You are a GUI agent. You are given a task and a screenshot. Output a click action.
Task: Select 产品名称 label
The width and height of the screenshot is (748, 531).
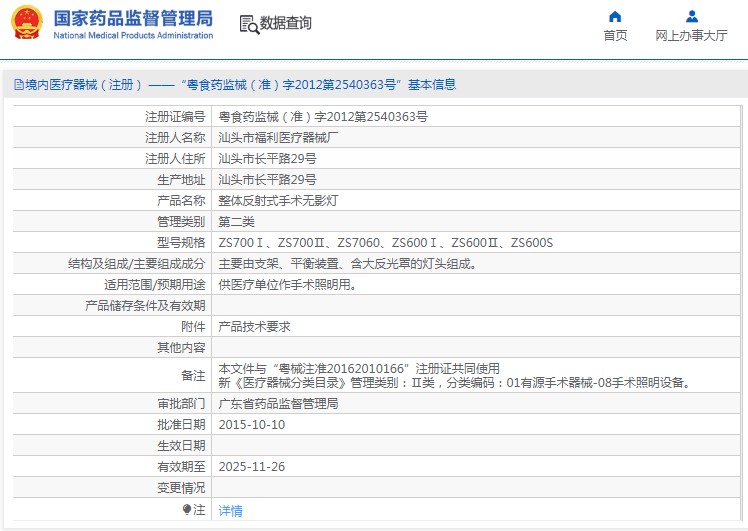click(181, 201)
